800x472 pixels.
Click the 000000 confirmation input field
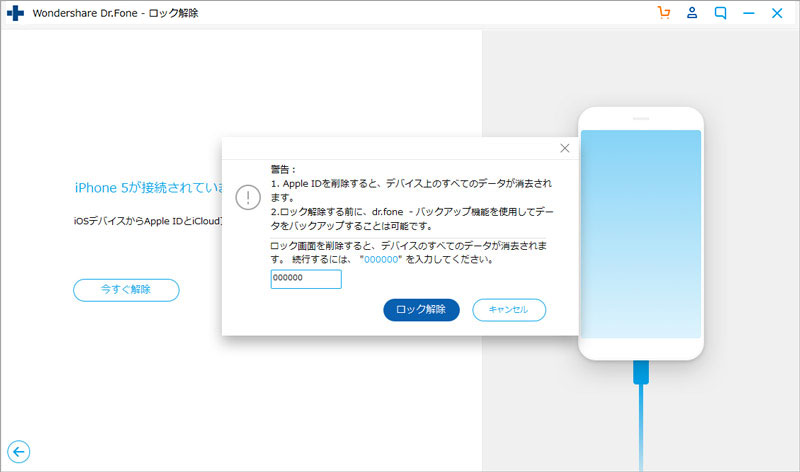coord(306,279)
